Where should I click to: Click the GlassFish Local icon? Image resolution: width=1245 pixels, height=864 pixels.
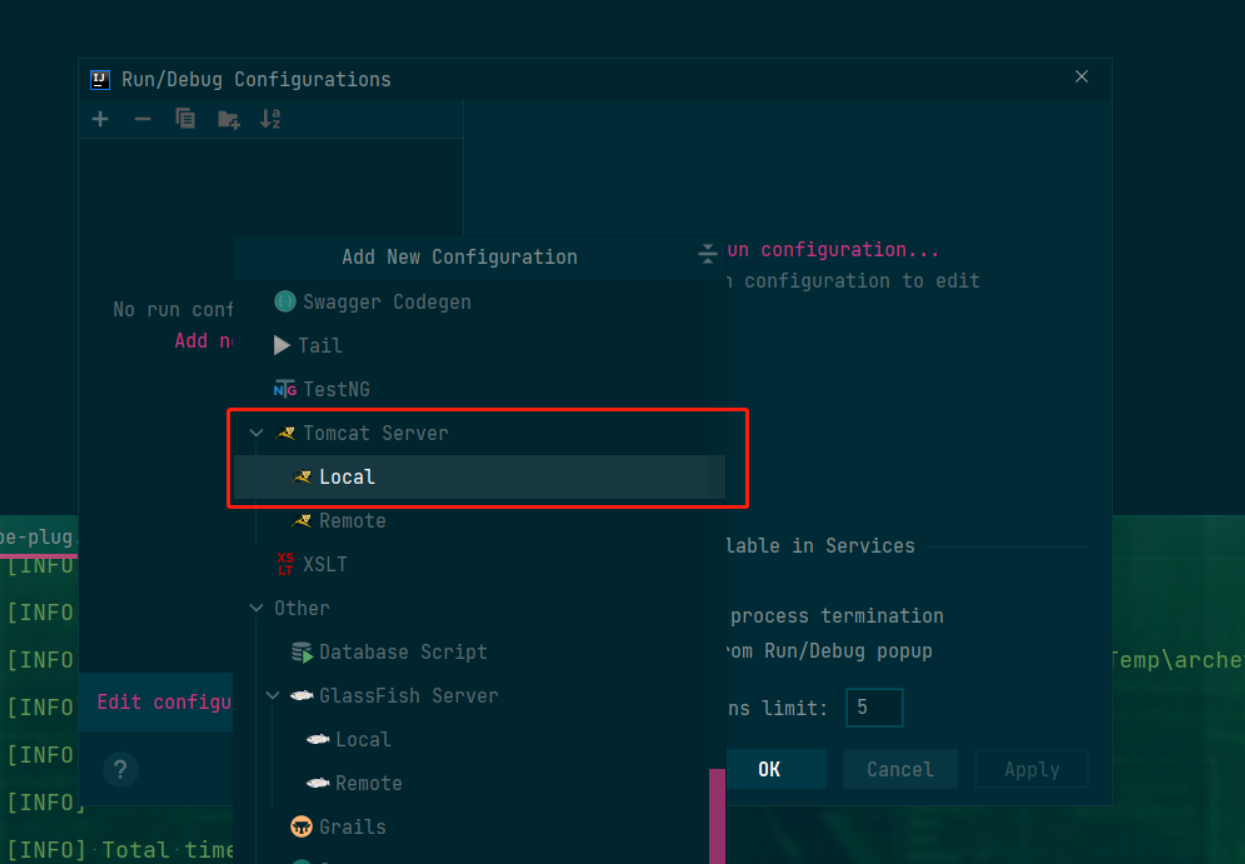coord(318,739)
